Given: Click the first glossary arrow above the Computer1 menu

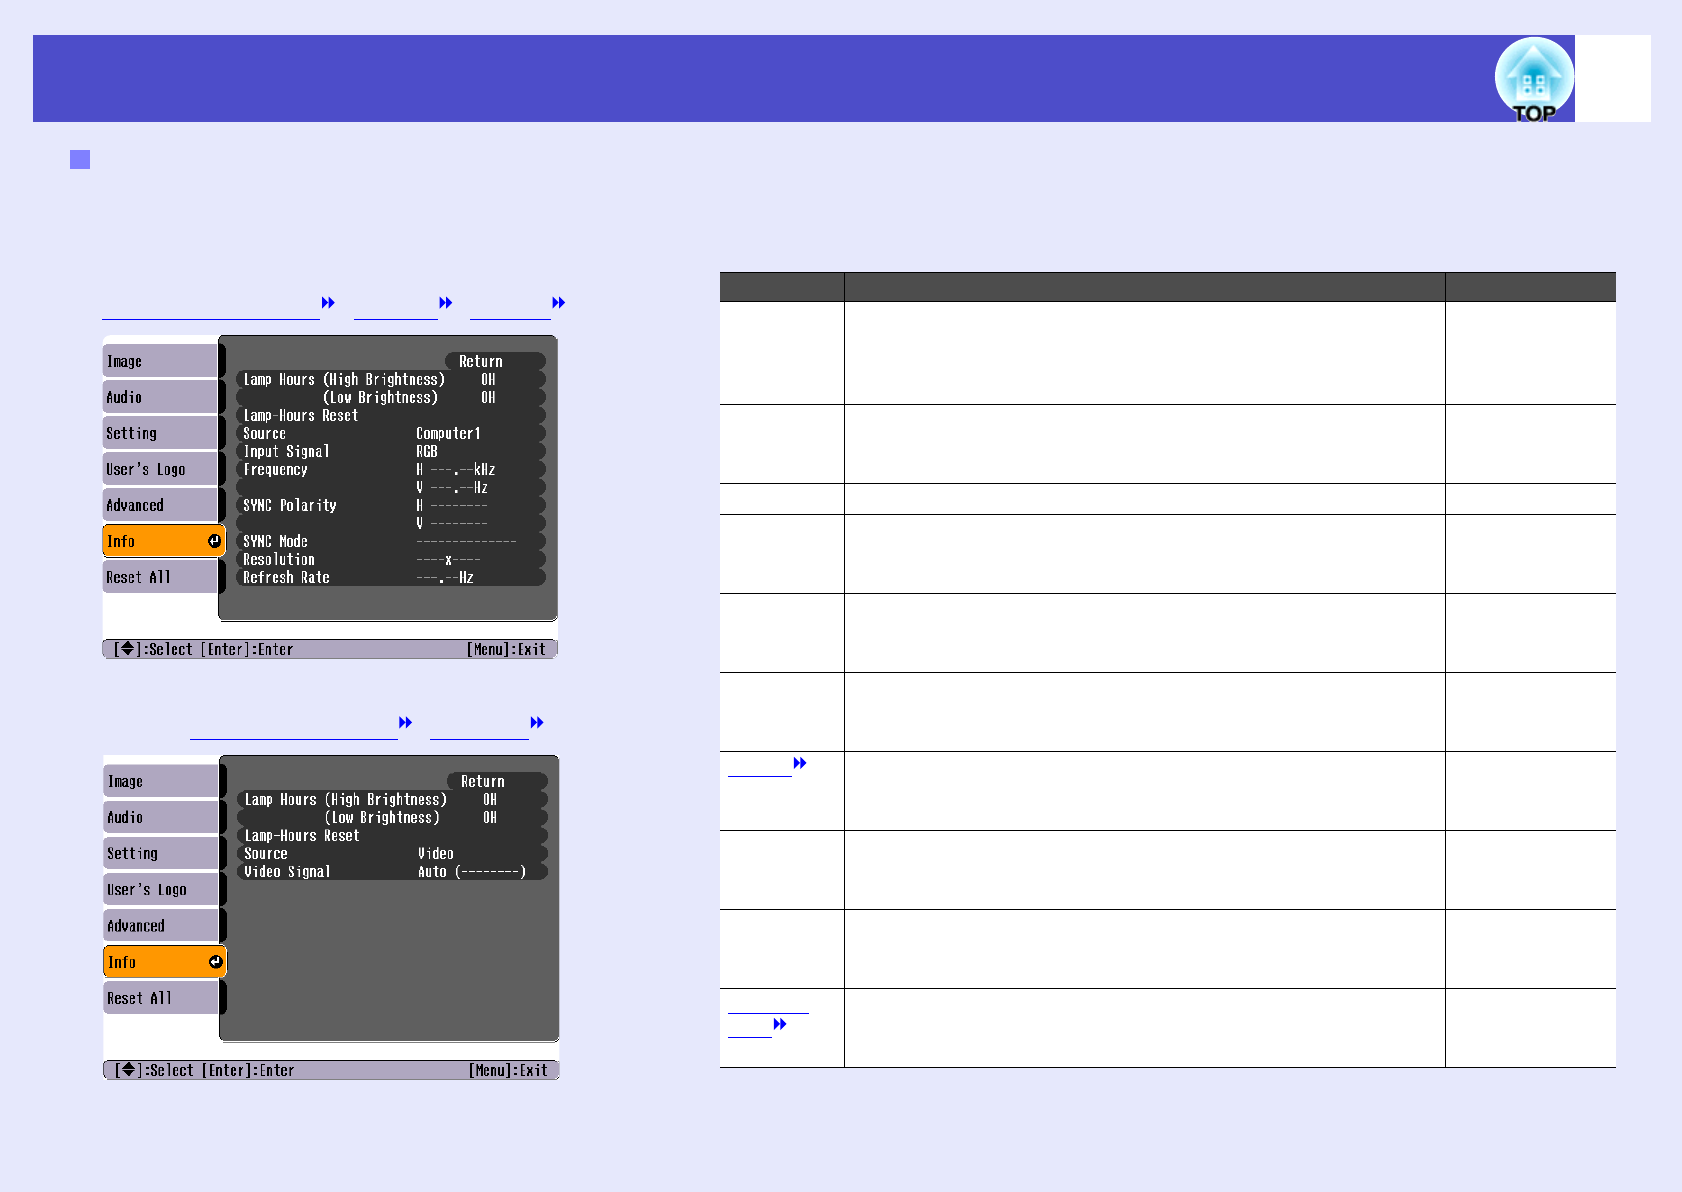Looking at the screenshot, I should [328, 303].
